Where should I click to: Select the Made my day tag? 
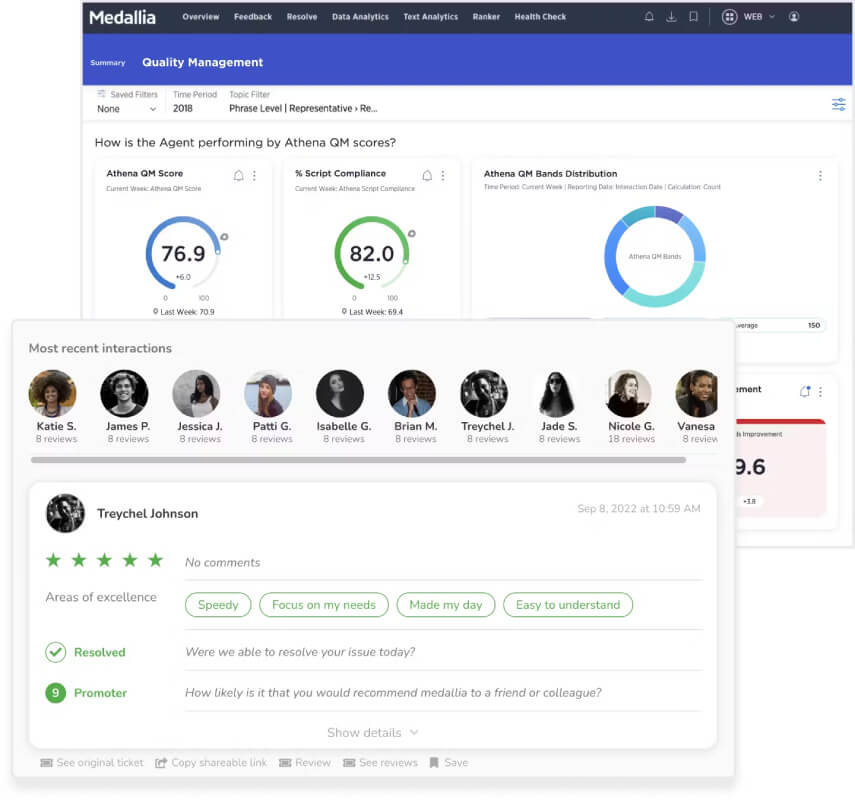coord(445,605)
